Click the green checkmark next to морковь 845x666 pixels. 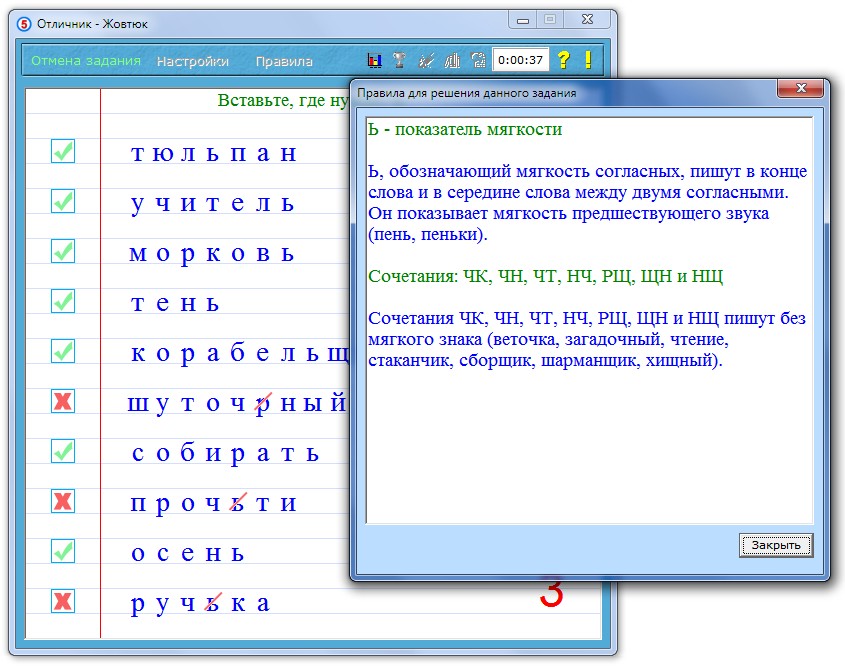tap(63, 251)
